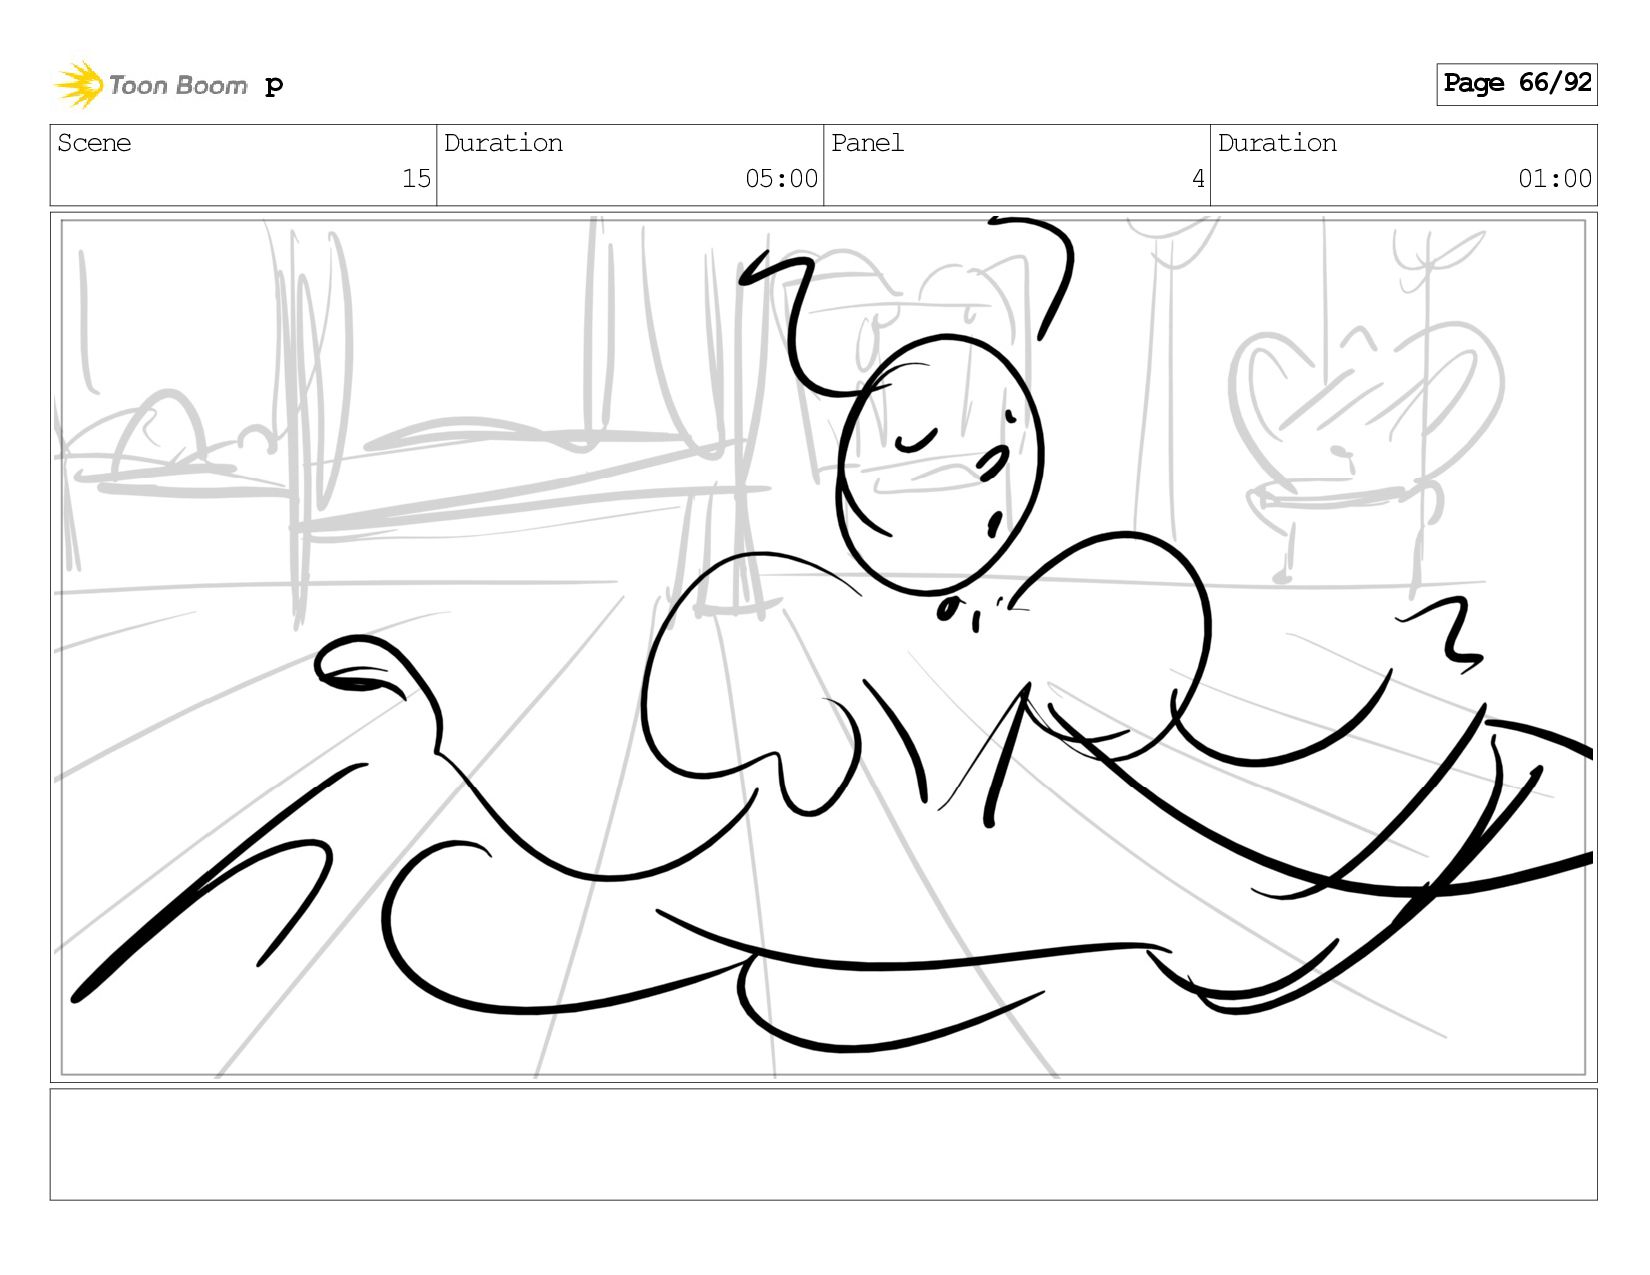The height and width of the screenshot is (1275, 1650).
Task: Click the 'Scene' header label
Action: [x=94, y=143]
